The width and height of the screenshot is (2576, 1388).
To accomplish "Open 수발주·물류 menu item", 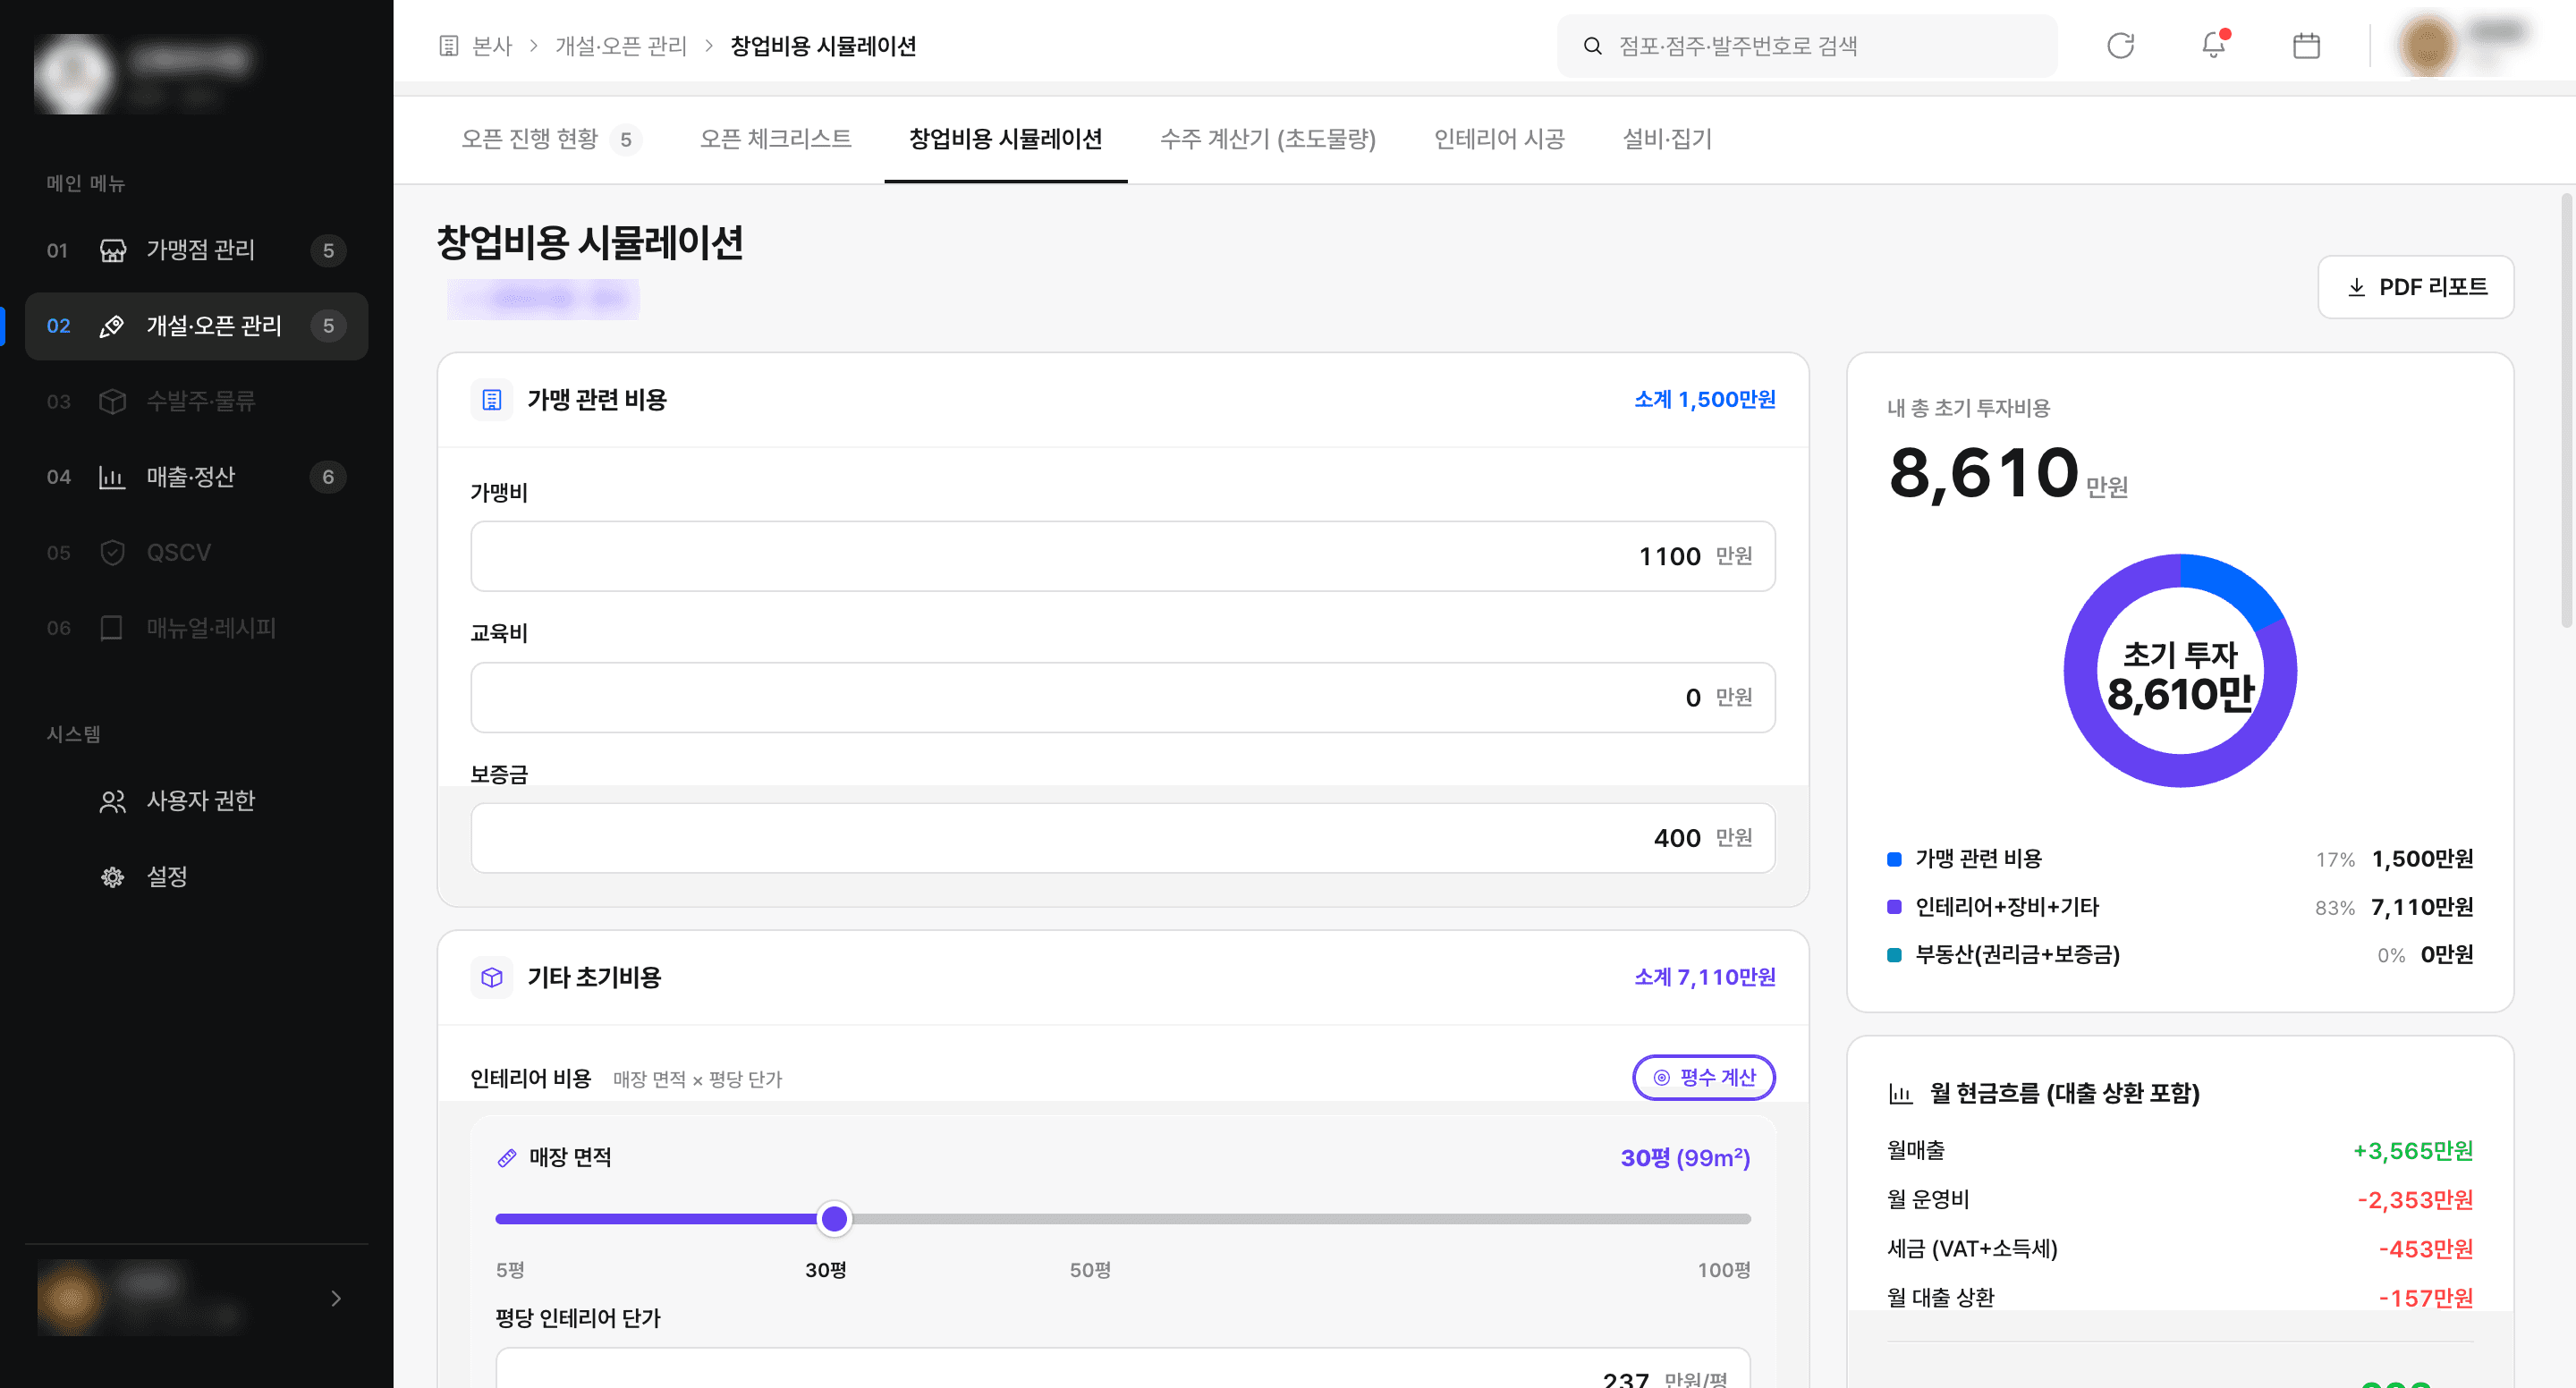I will point(196,401).
